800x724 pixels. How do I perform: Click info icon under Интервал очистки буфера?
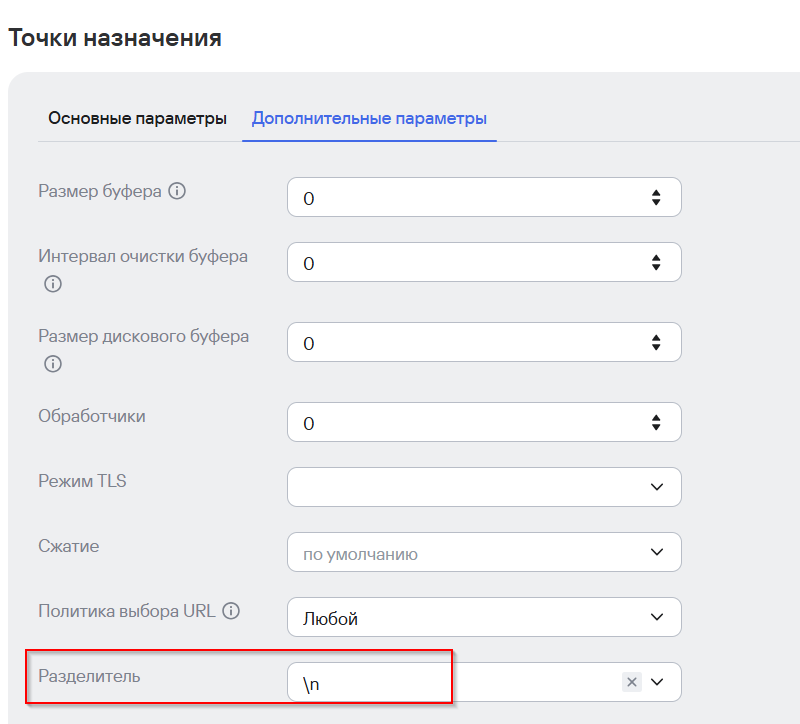click(x=53, y=284)
